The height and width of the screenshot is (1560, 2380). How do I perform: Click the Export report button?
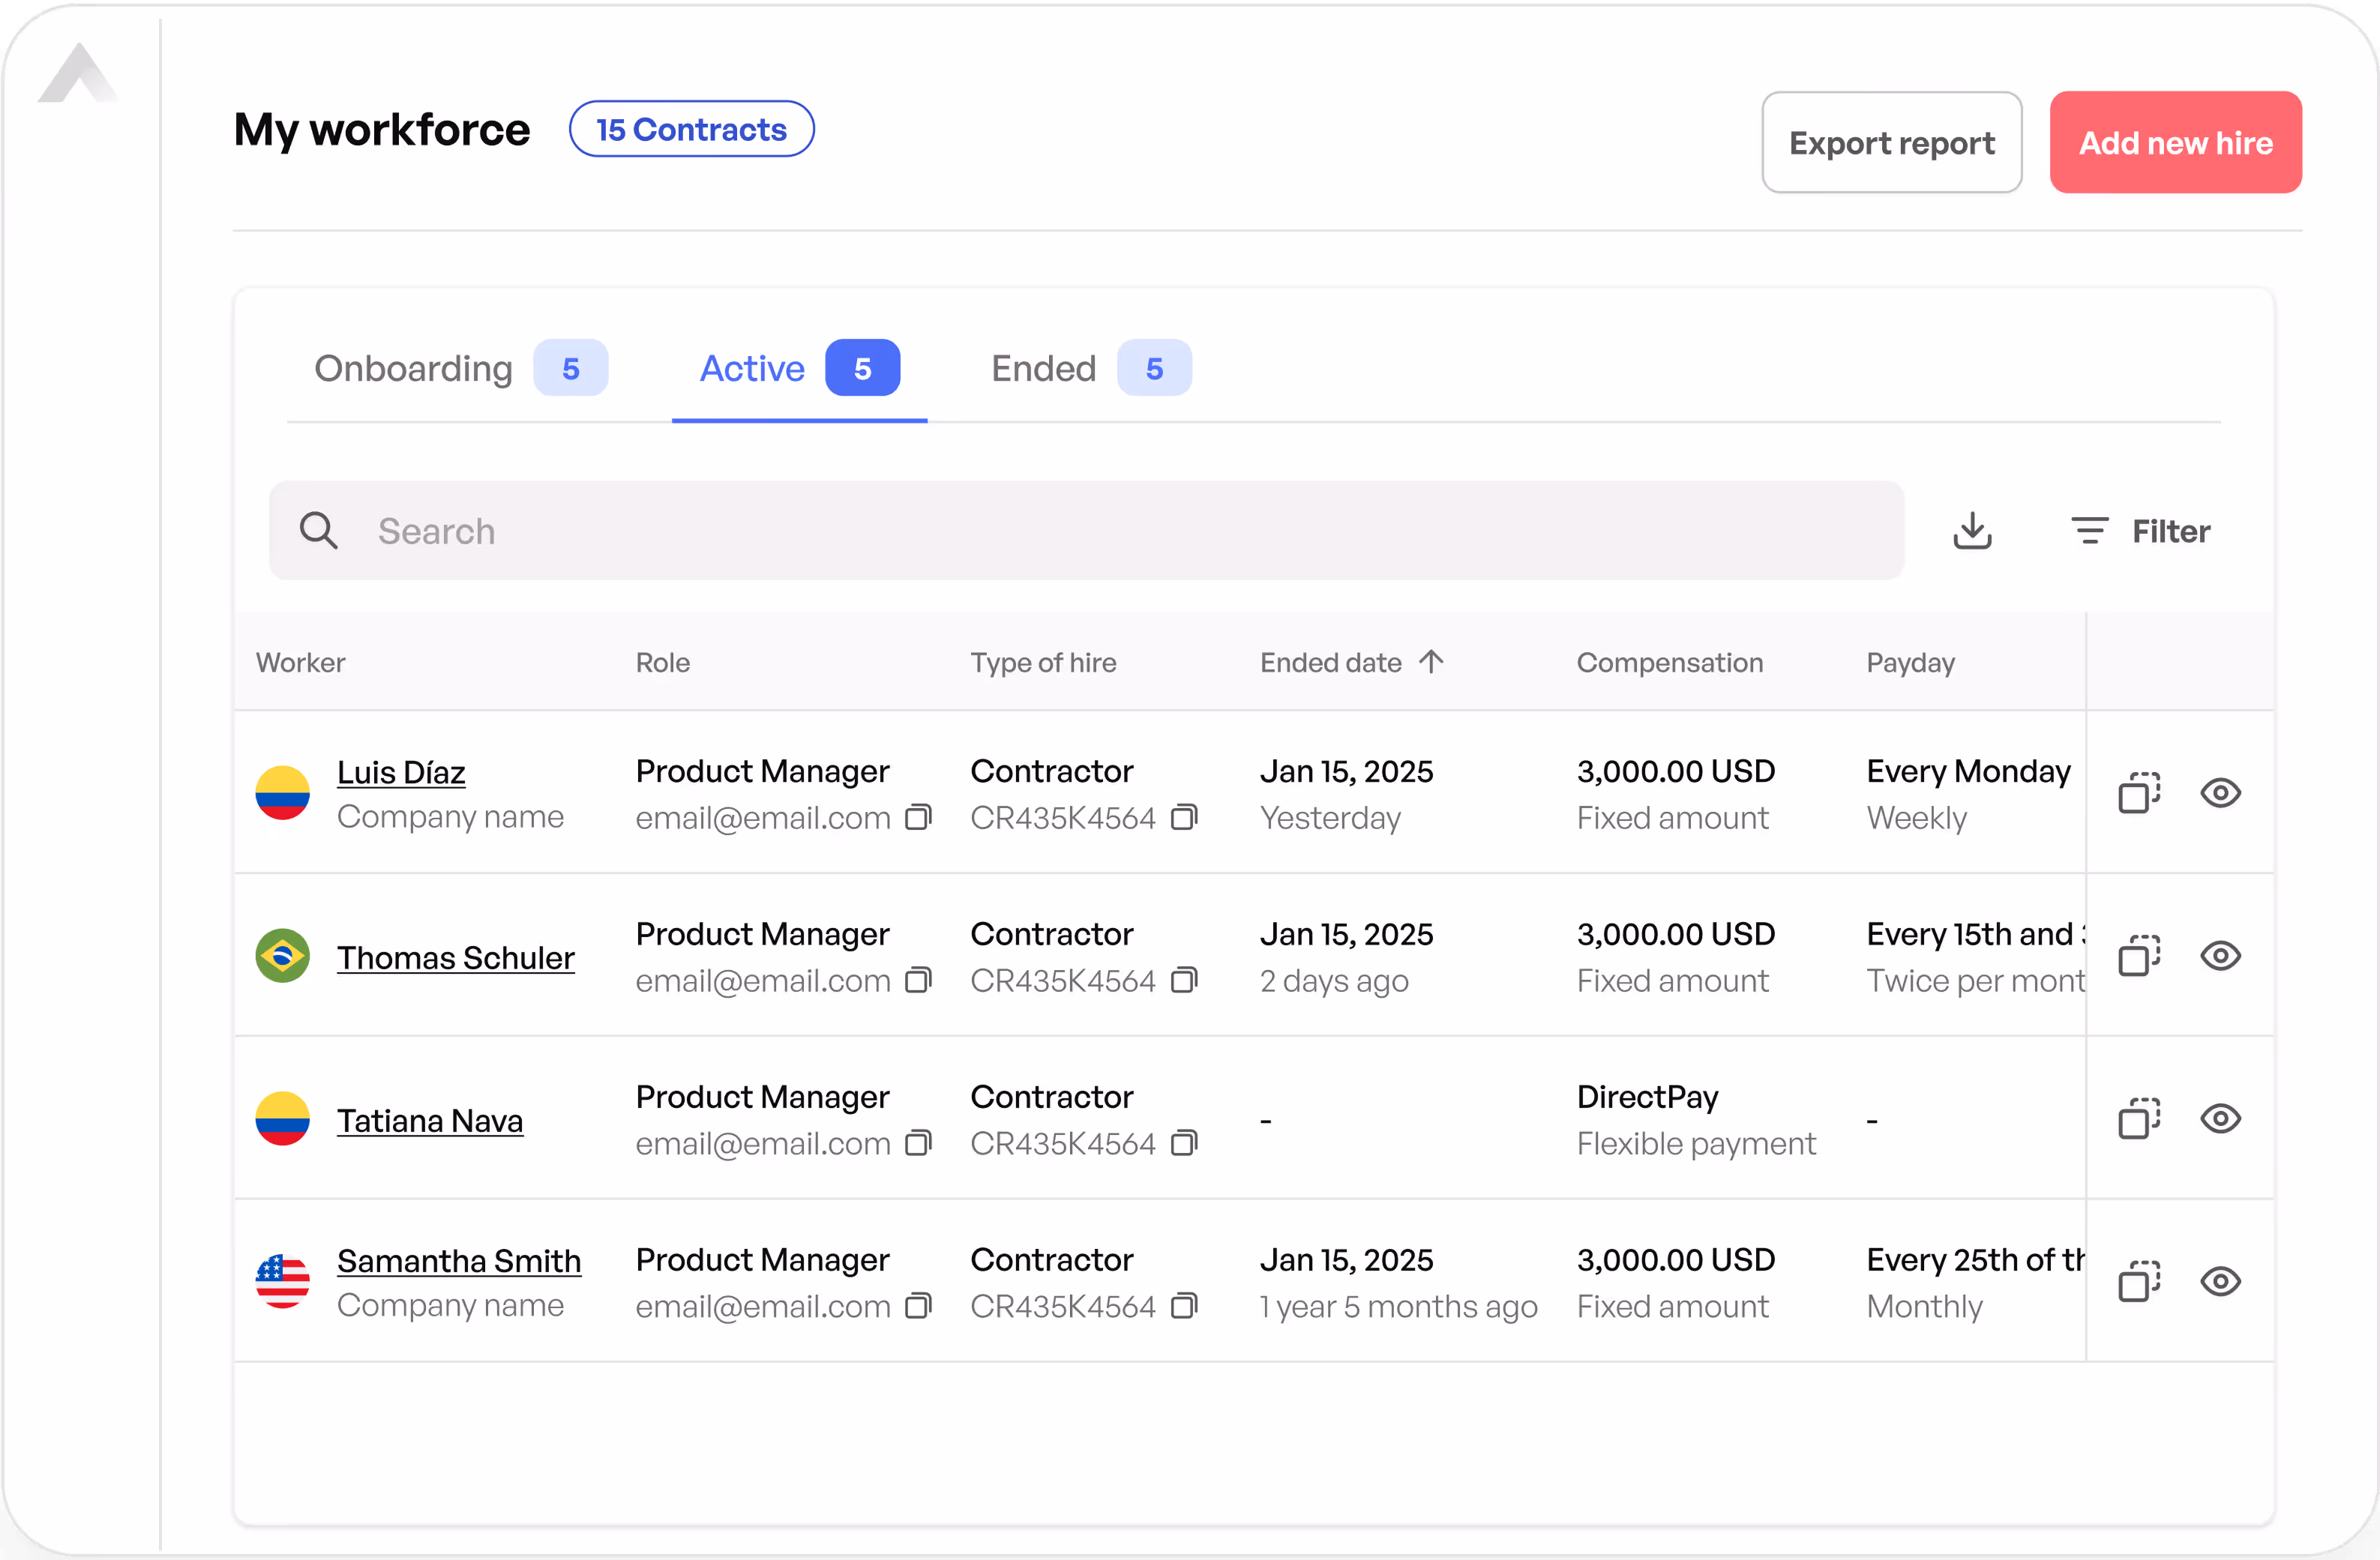pyautogui.click(x=1892, y=142)
